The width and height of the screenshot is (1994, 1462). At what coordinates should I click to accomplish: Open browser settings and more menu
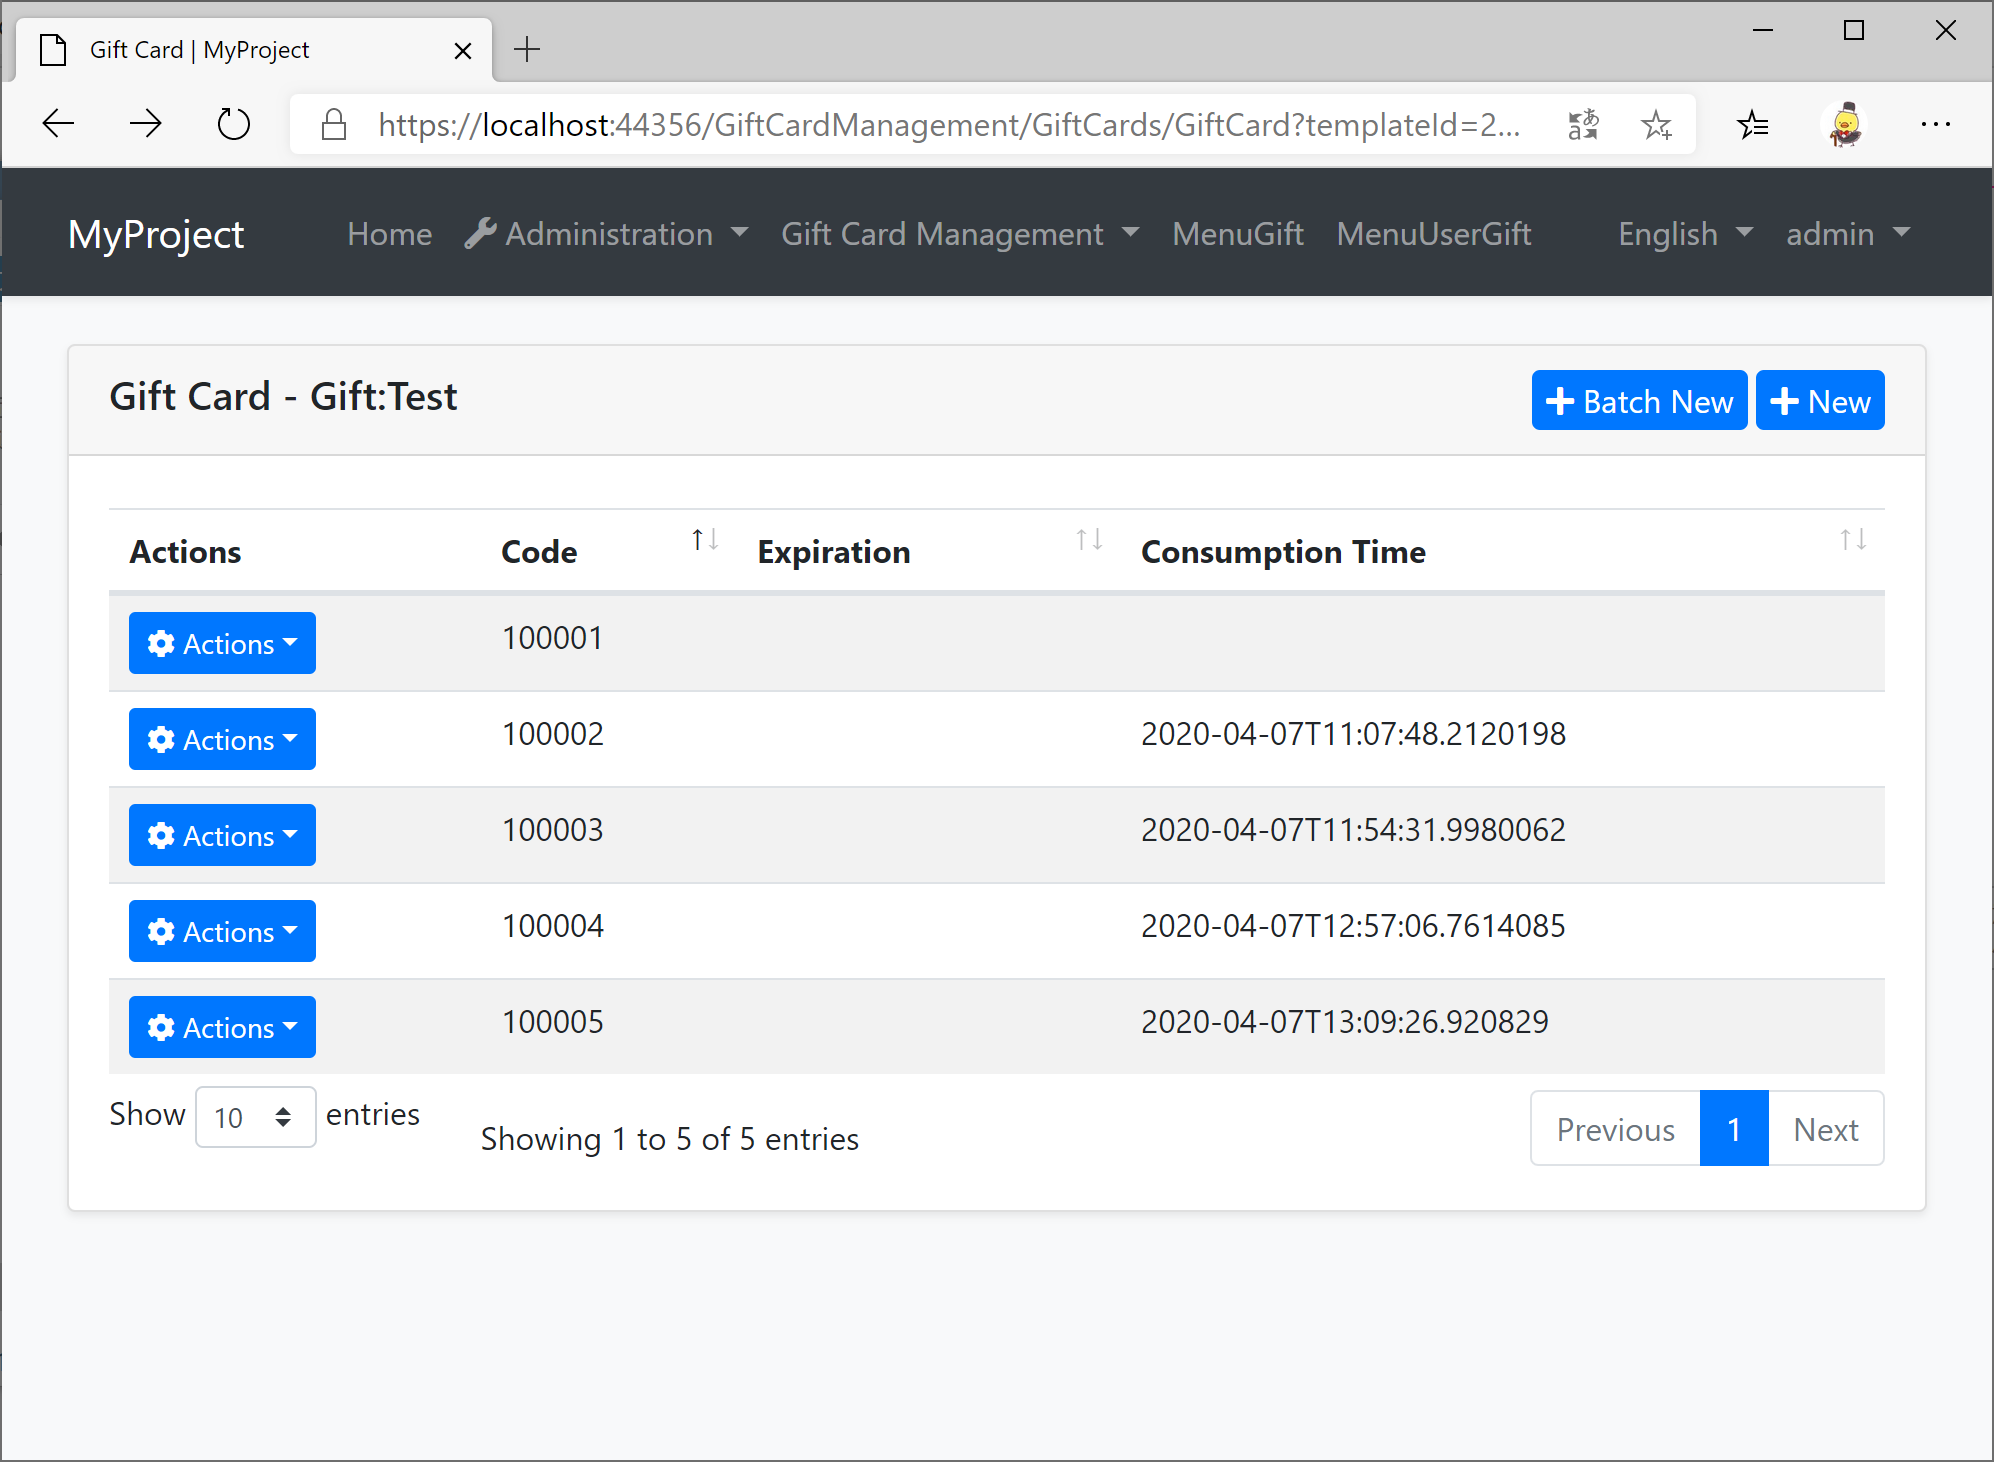coord(1936,125)
